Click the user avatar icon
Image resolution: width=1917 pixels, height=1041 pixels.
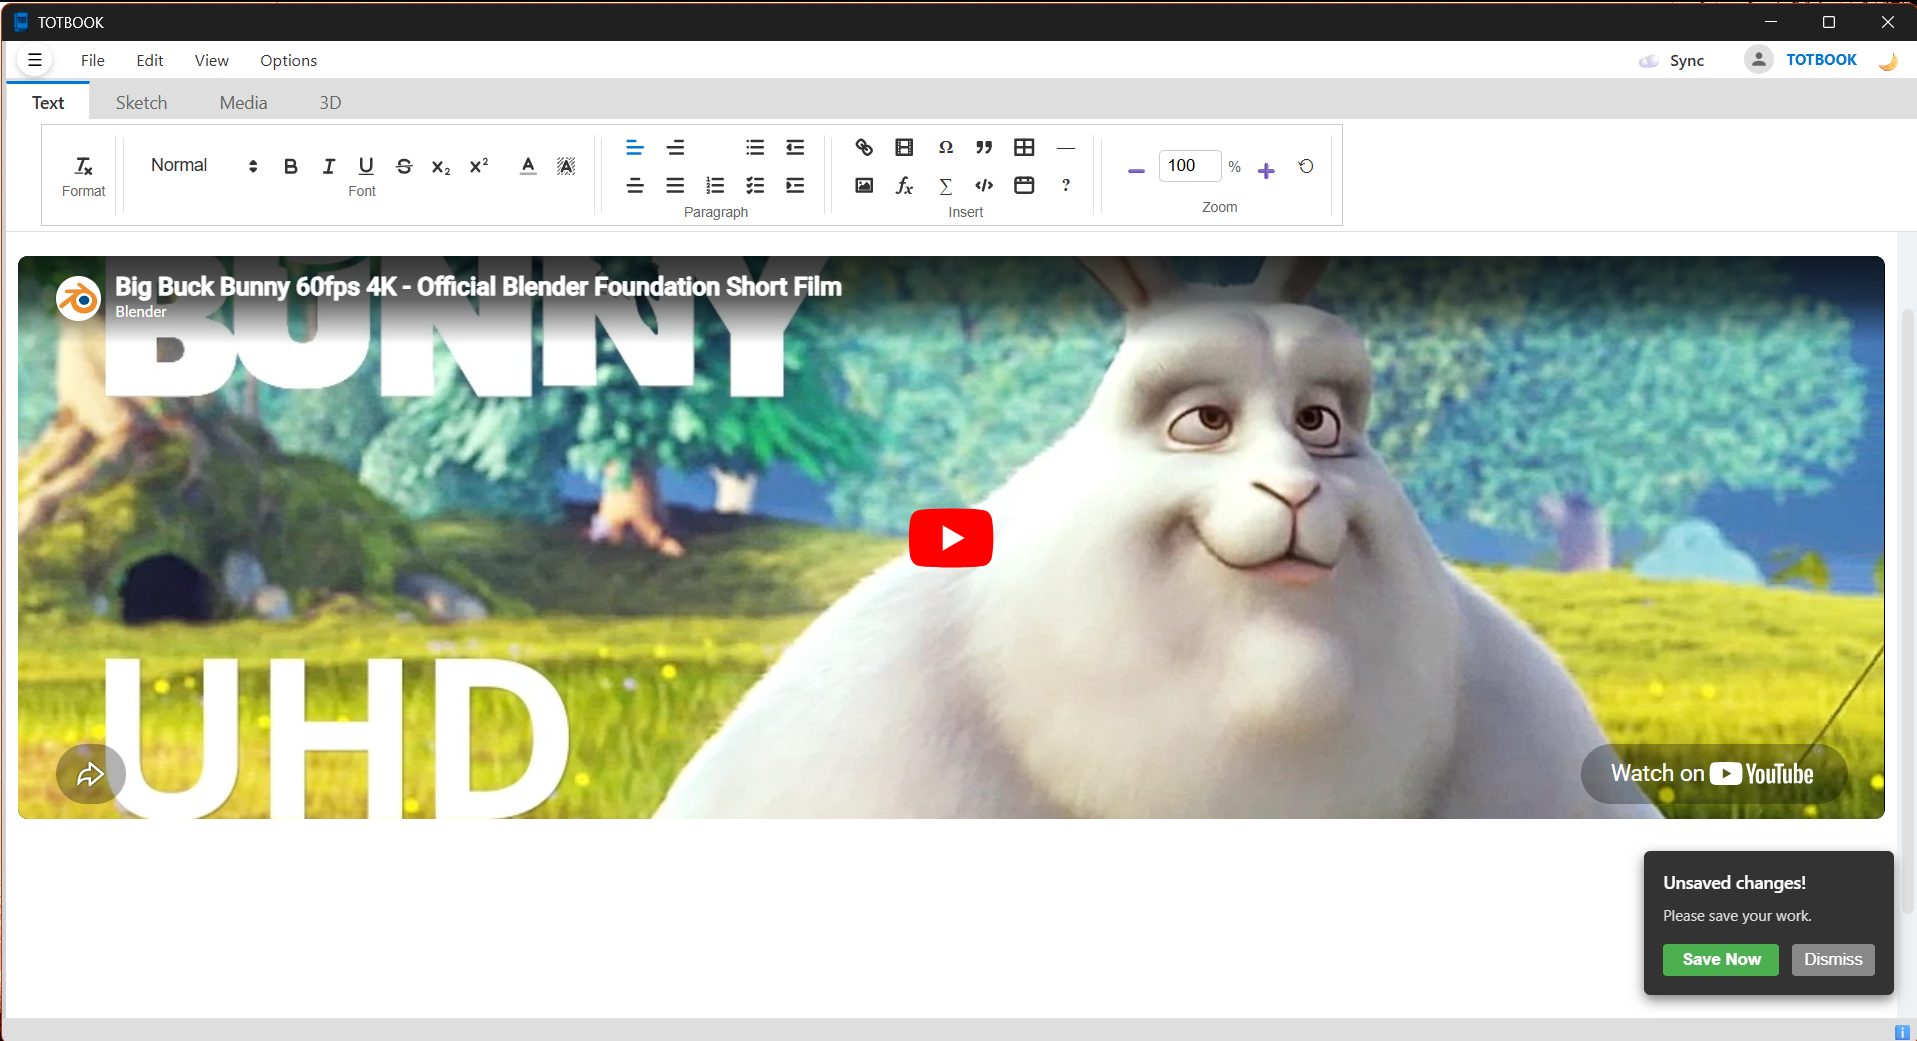click(x=1758, y=60)
